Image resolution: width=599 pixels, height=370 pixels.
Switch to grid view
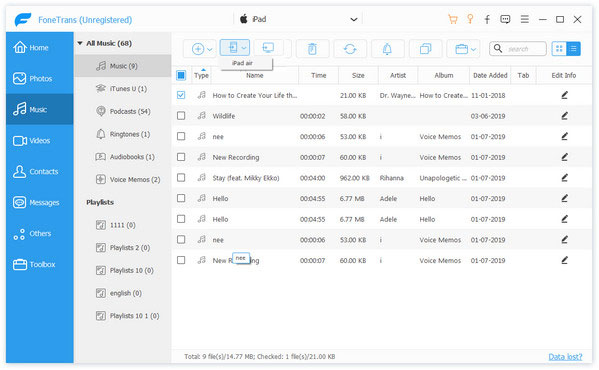point(559,48)
